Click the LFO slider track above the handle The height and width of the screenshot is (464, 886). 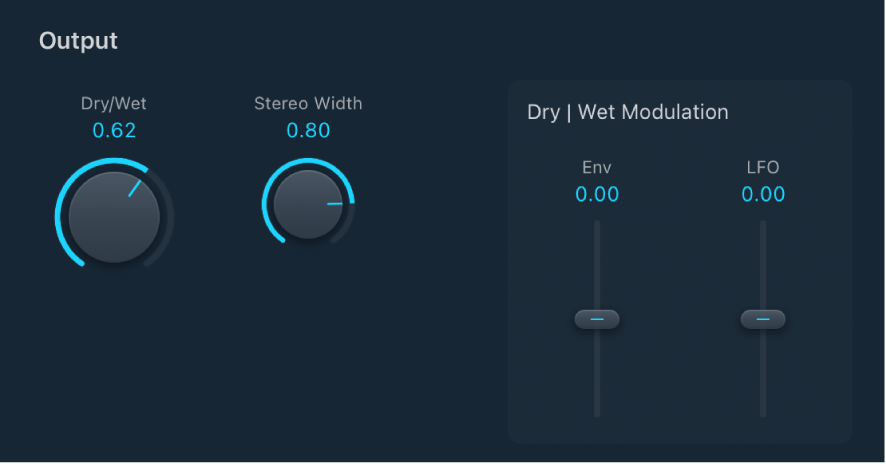tap(763, 260)
